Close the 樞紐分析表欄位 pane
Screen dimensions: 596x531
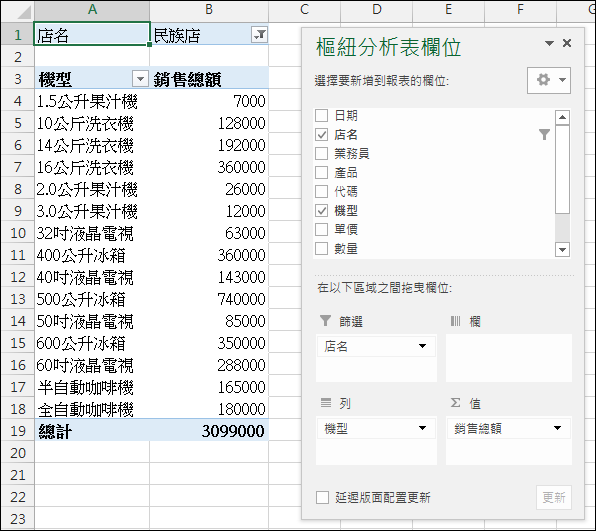point(567,43)
